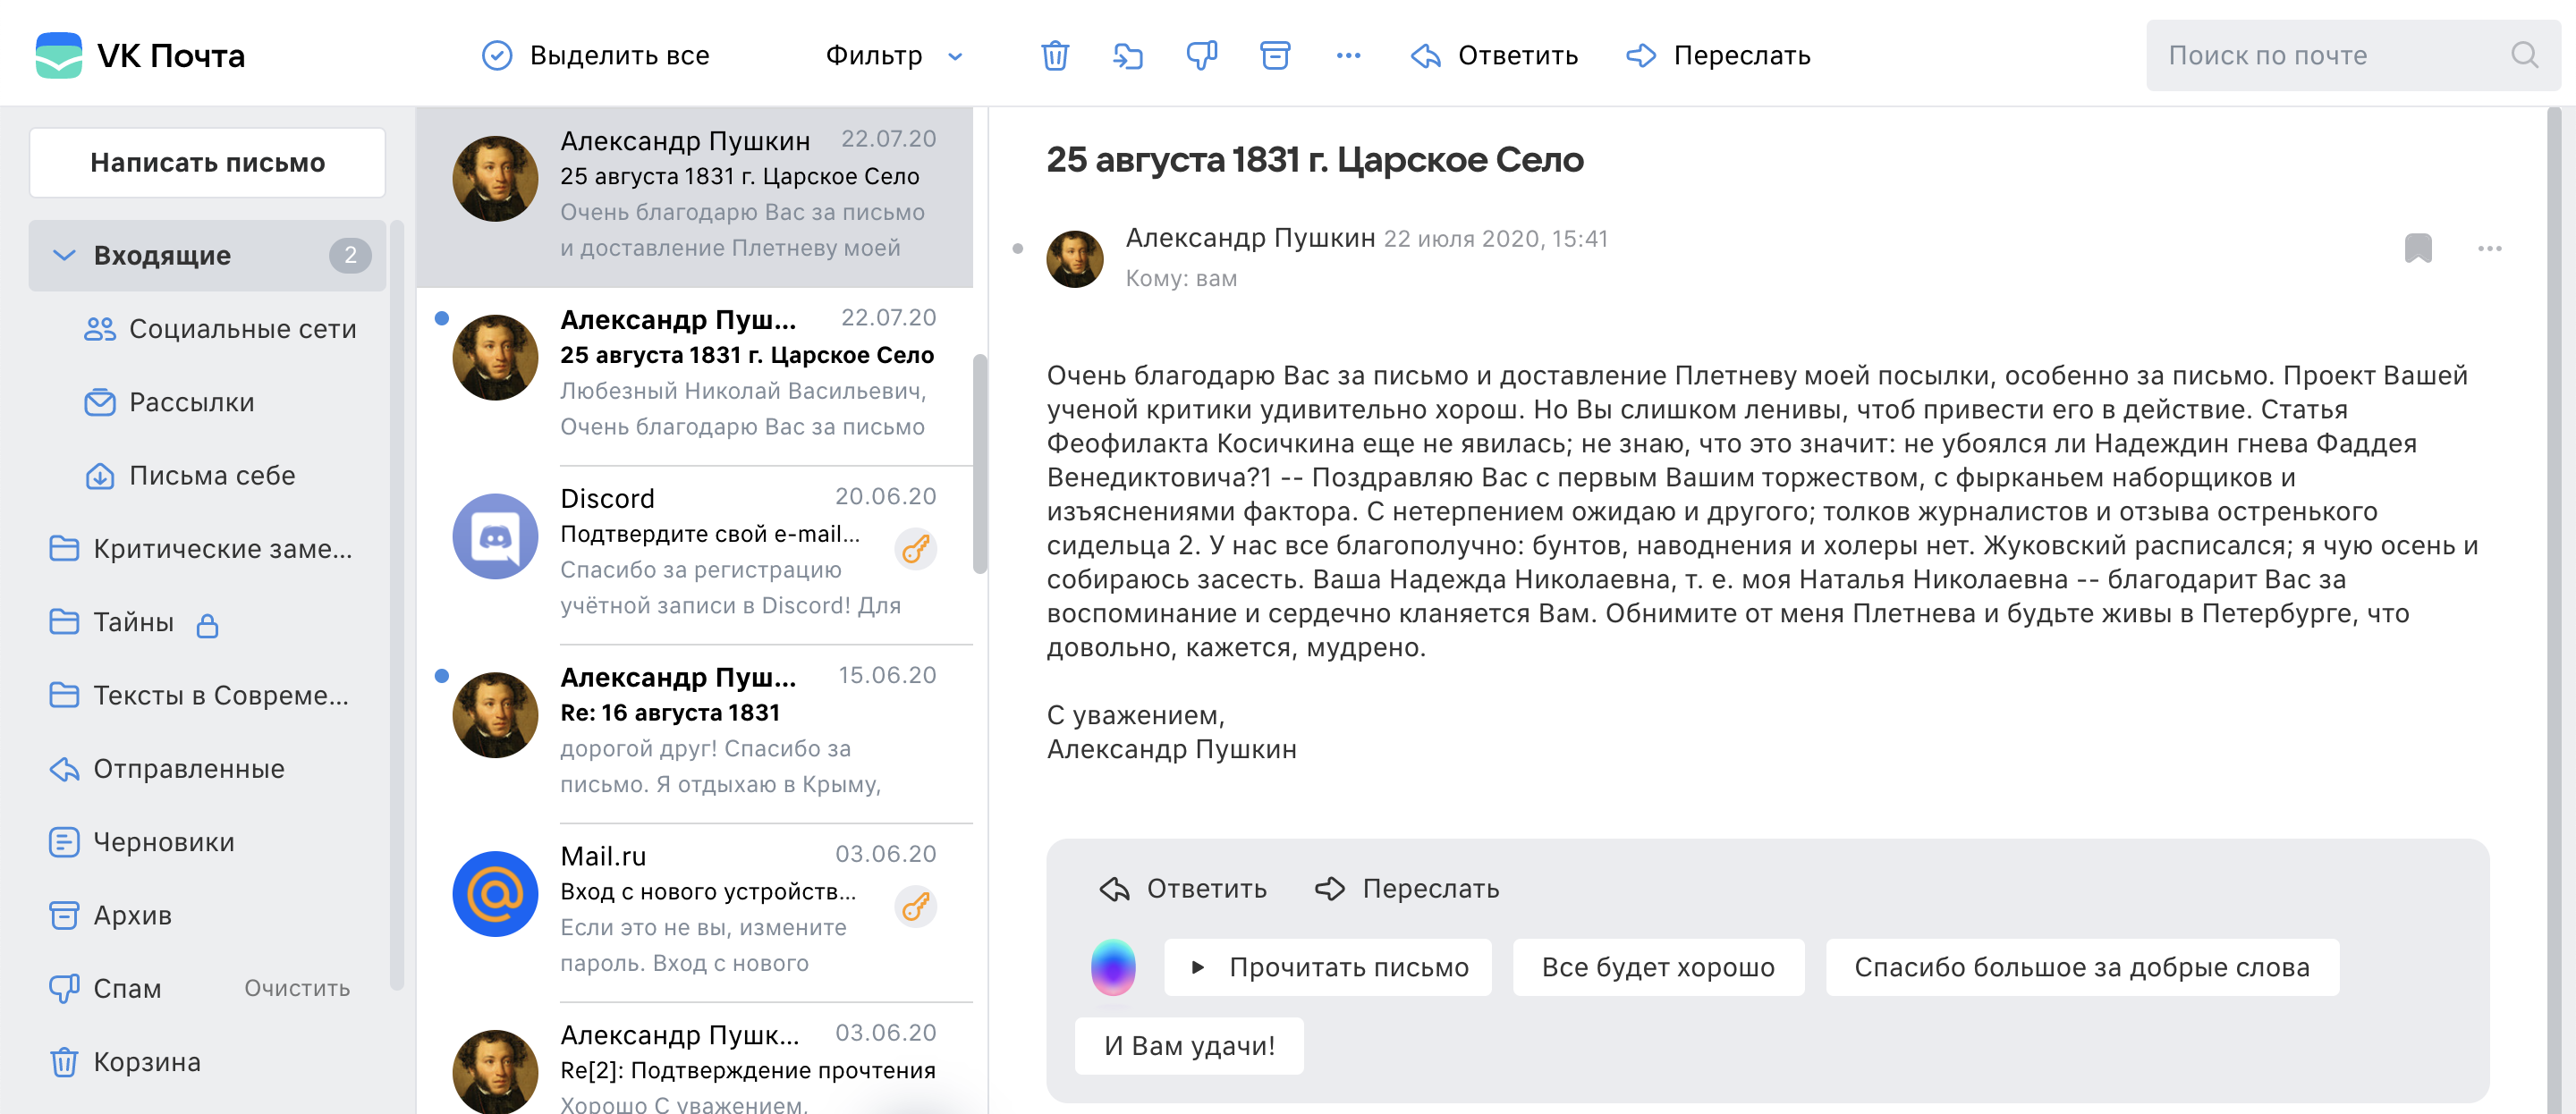Open the toolbar more options ellipsis
Screen dimensions: 2576x1114
1348,55
